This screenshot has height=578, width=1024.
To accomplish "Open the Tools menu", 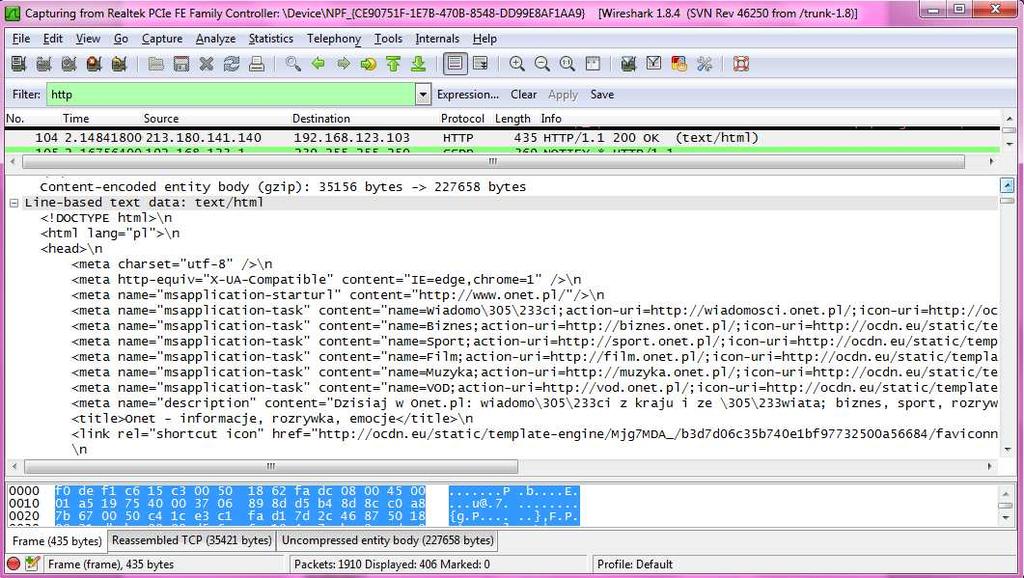I will (388, 39).
